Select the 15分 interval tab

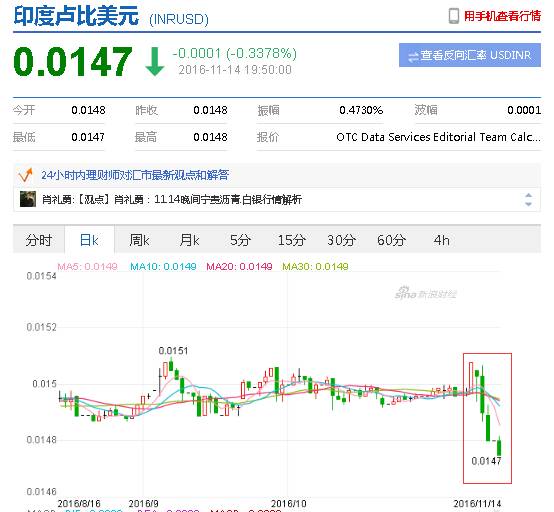click(x=291, y=240)
